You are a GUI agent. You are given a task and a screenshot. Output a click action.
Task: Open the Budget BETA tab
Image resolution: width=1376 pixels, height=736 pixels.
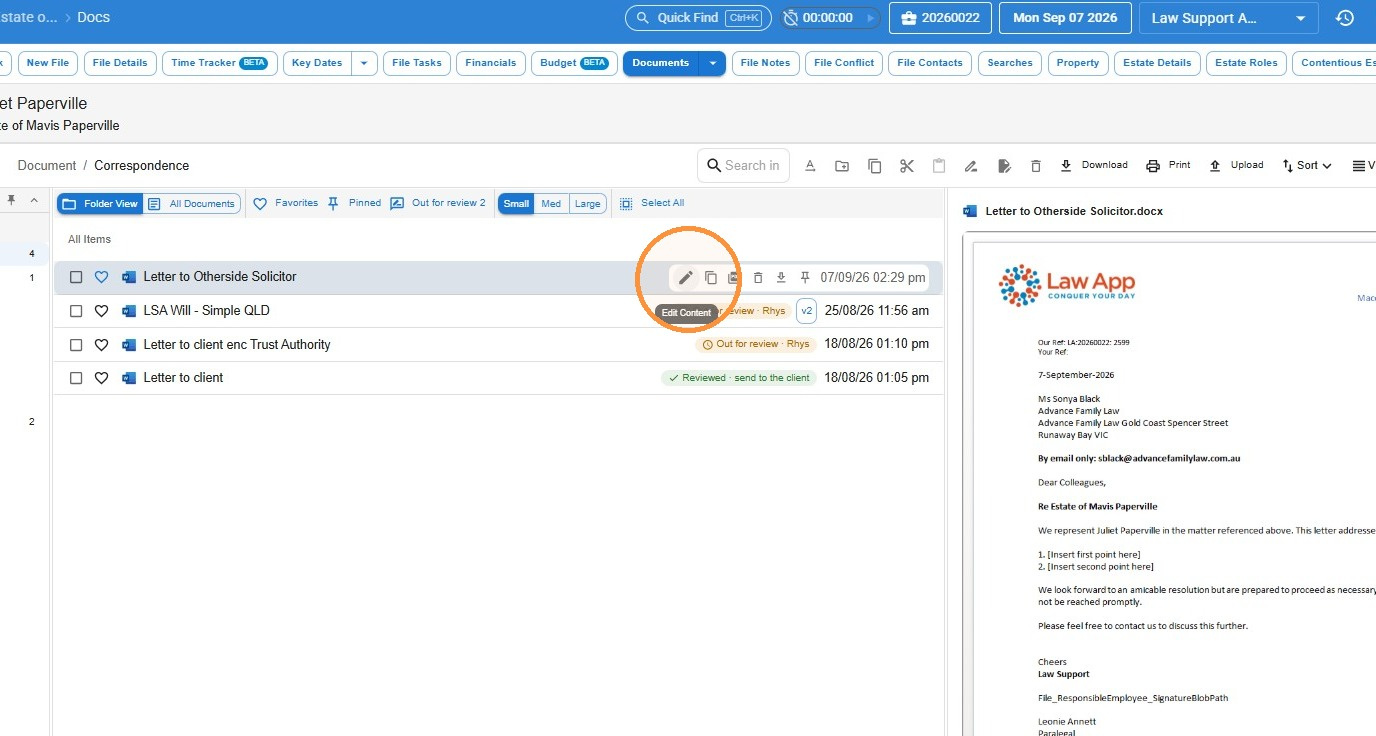[x=574, y=63]
